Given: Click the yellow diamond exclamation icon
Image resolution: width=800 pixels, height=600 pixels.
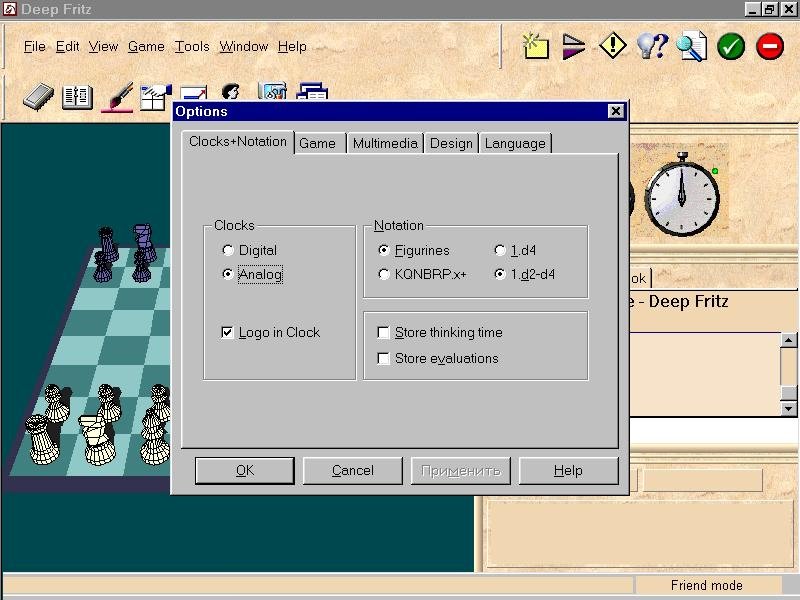Looking at the screenshot, I should (613, 46).
